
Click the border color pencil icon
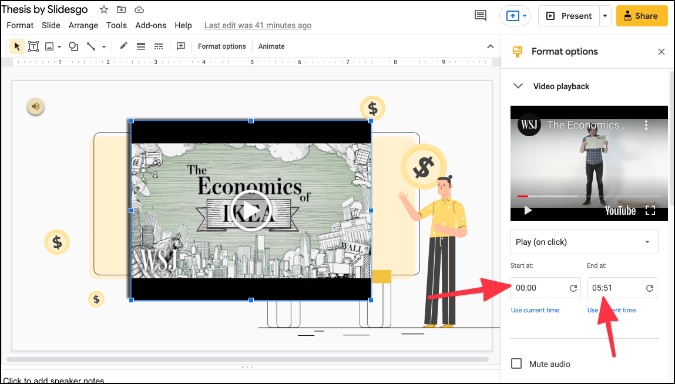(x=124, y=46)
